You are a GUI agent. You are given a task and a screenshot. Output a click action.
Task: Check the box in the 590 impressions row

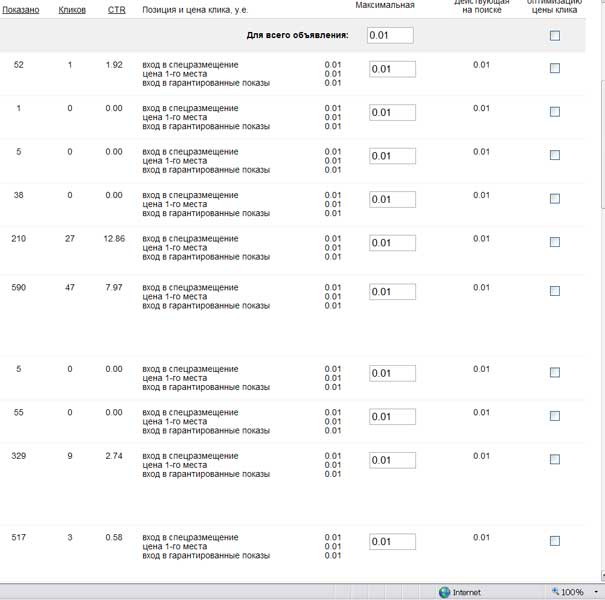[x=555, y=291]
